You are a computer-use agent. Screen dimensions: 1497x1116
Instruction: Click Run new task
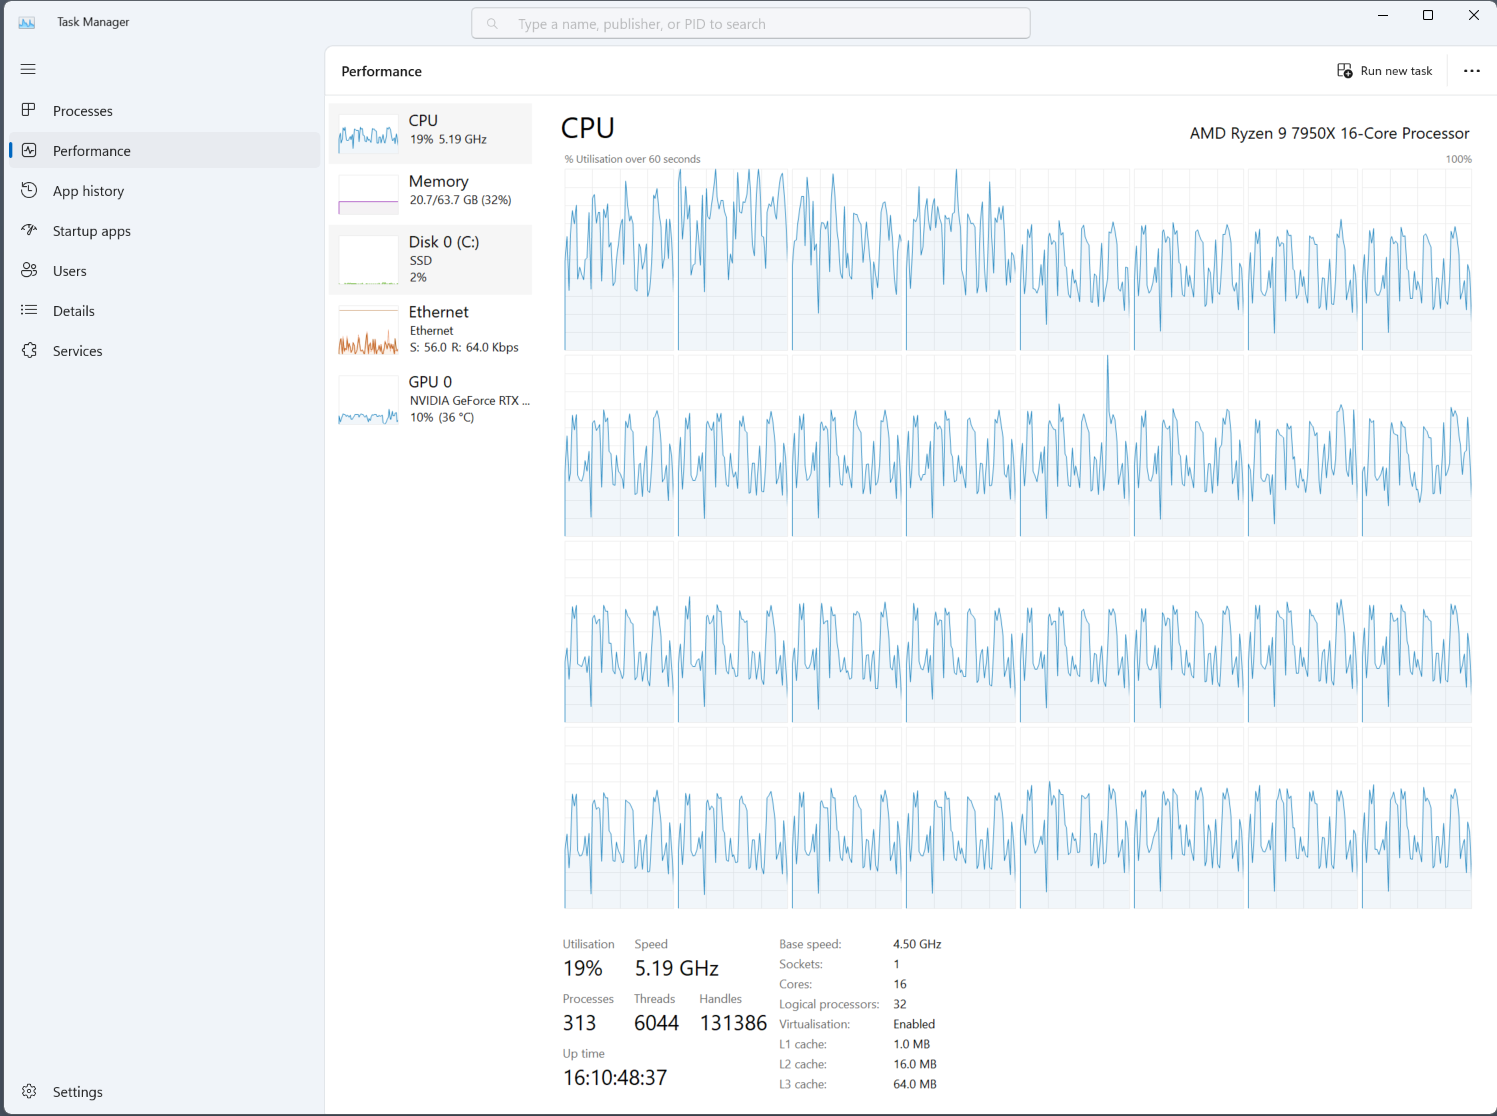click(x=1385, y=70)
